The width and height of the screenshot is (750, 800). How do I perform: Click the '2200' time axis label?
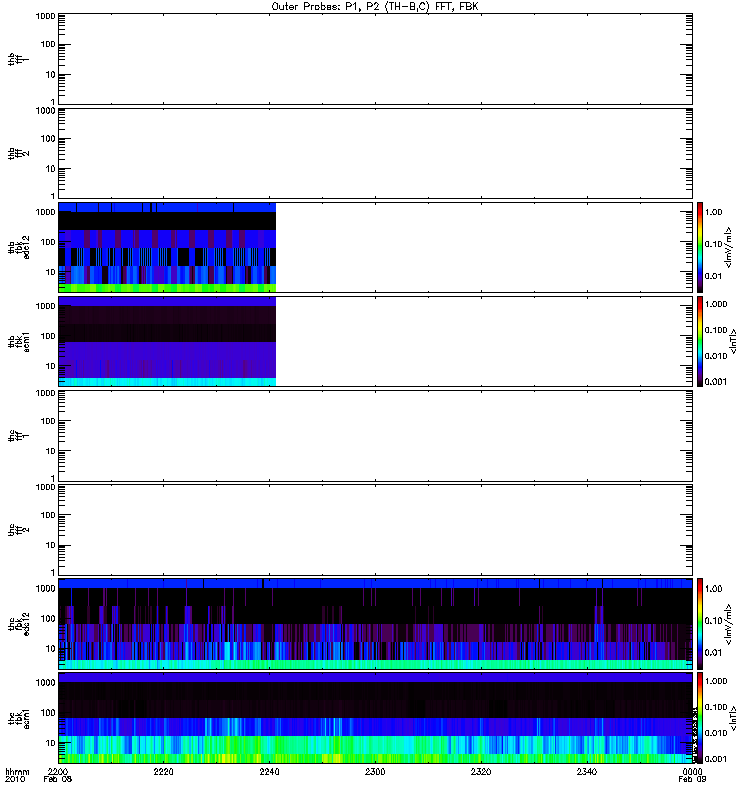tap(58, 771)
